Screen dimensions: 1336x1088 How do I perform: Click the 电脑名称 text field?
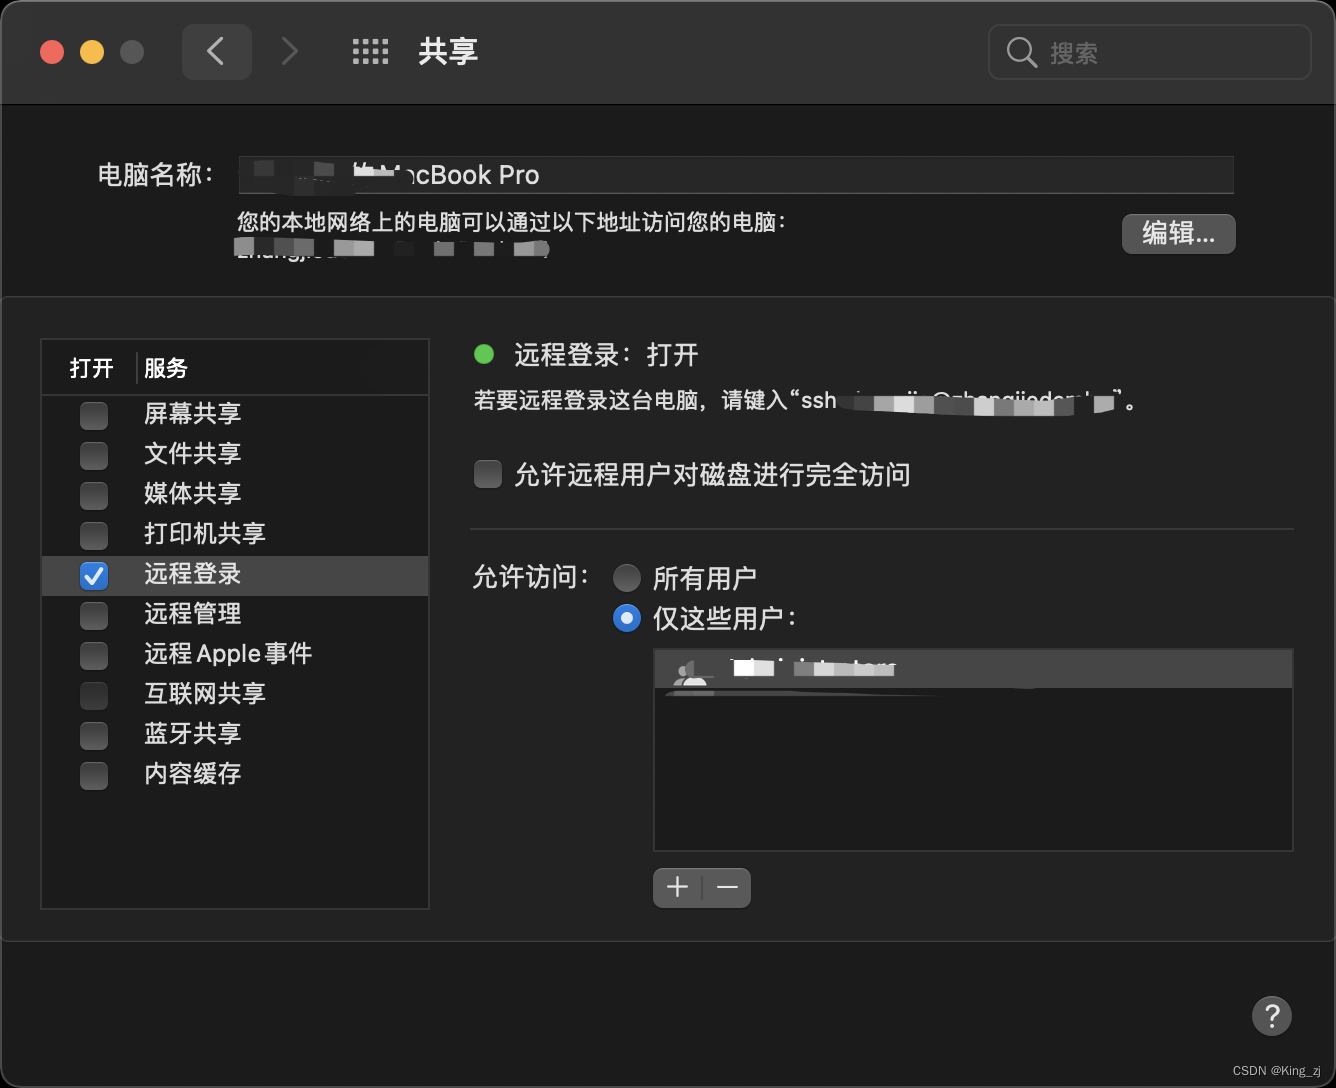pyautogui.click(x=736, y=175)
